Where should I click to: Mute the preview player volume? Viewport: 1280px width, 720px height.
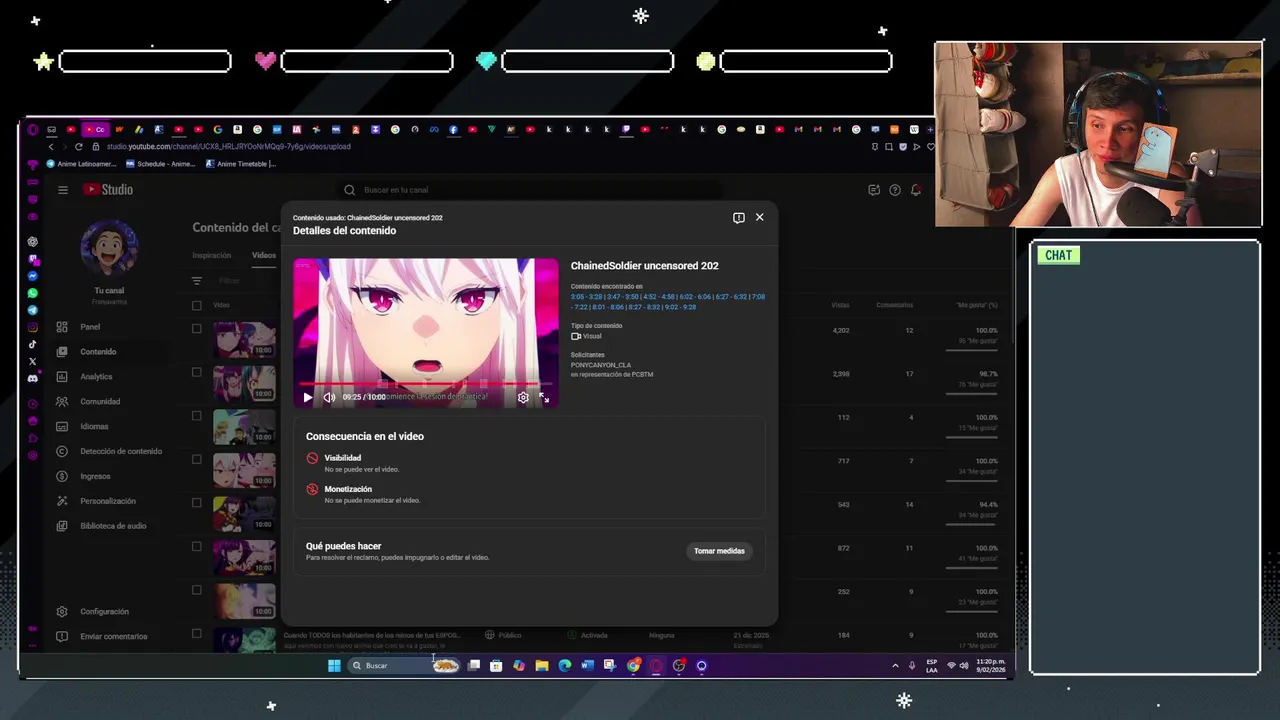click(x=329, y=397)
